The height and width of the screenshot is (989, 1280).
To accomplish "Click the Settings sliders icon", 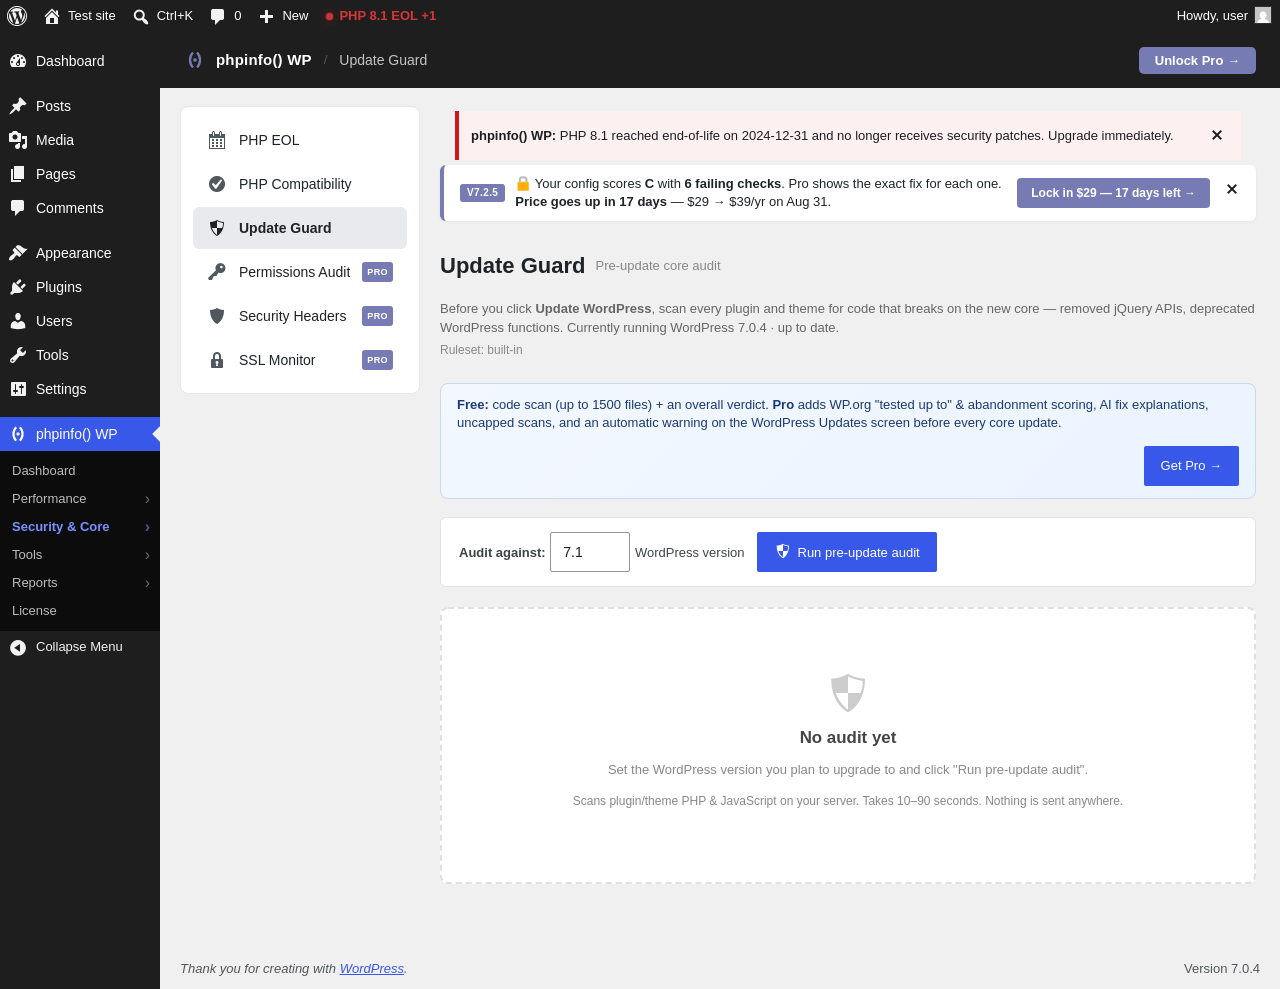I will pyautogui.click(x=18, y=389).
